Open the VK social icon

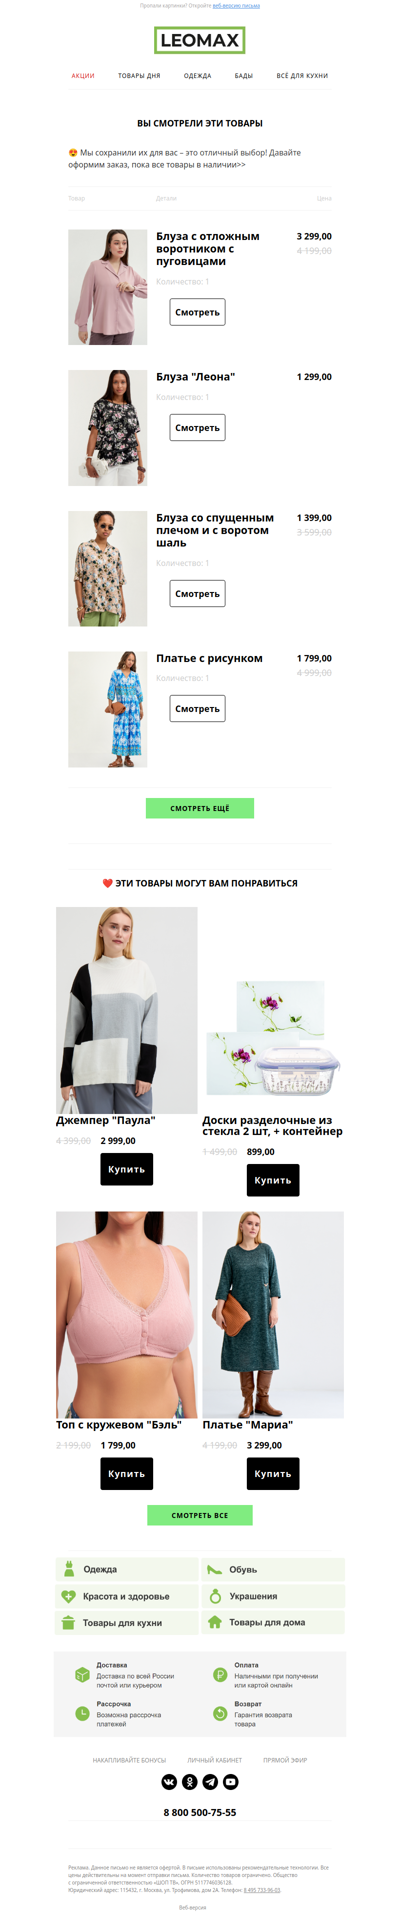[x=169, y=1781]
